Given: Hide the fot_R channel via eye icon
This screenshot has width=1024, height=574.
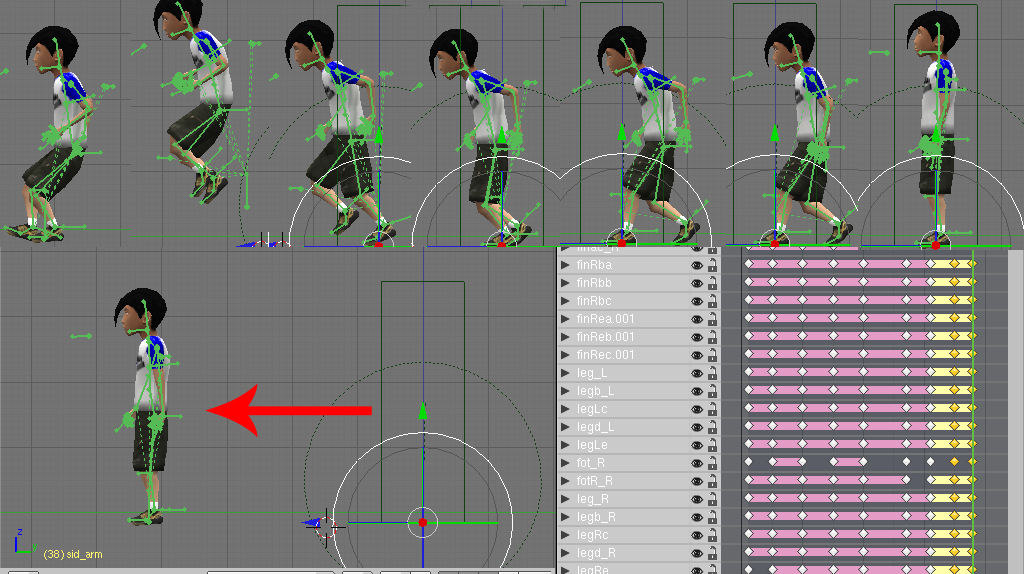Looking at the screenshot, I should point(697,463).
